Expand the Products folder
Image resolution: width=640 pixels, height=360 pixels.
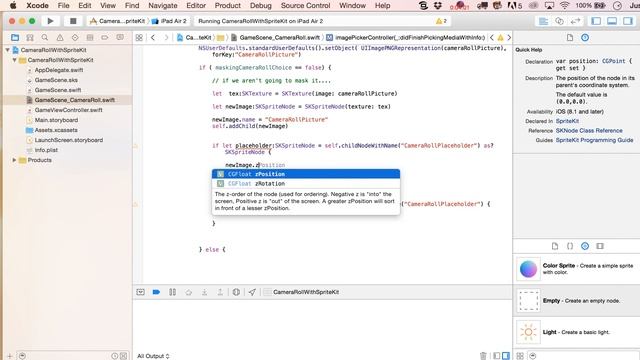point(14,160)
